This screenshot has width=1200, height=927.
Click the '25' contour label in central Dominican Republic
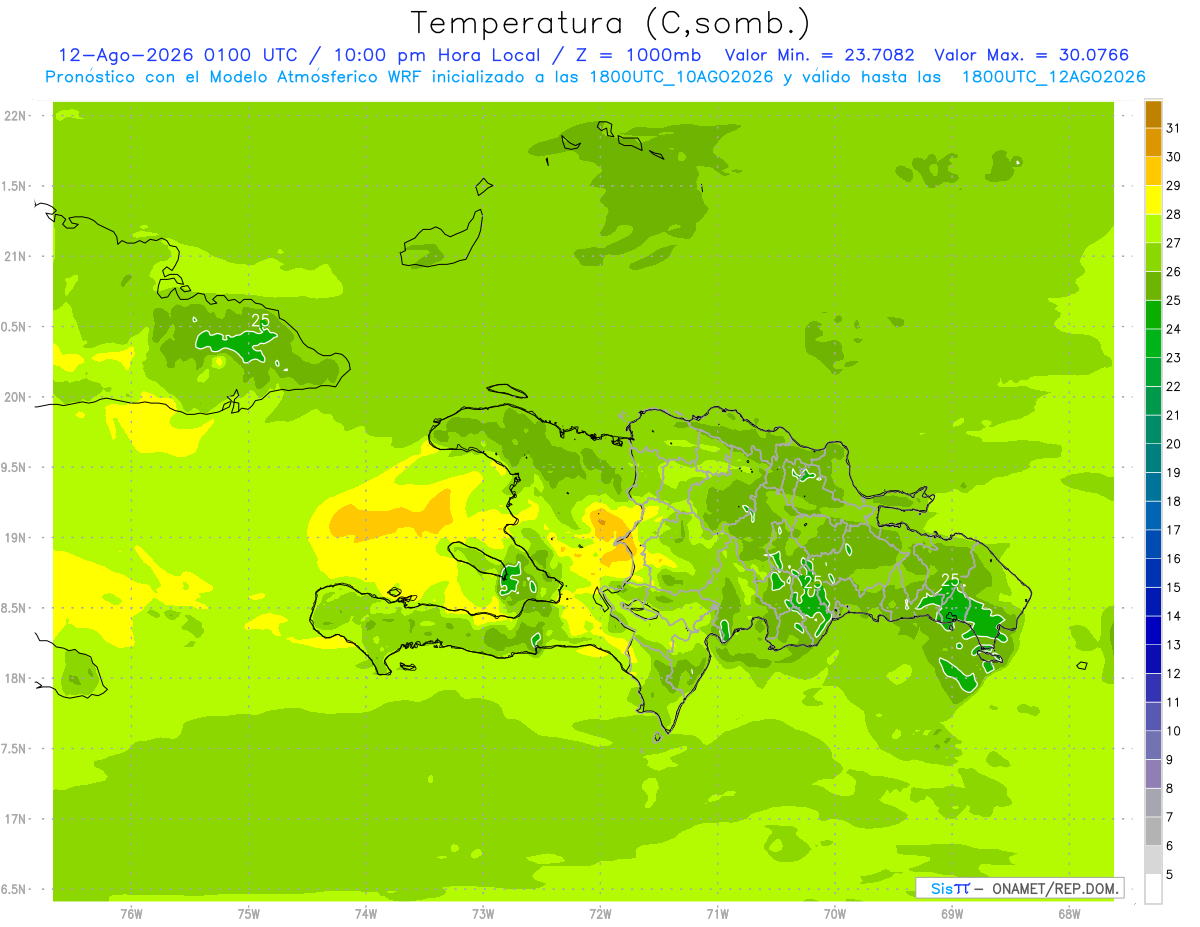(812, 581)
